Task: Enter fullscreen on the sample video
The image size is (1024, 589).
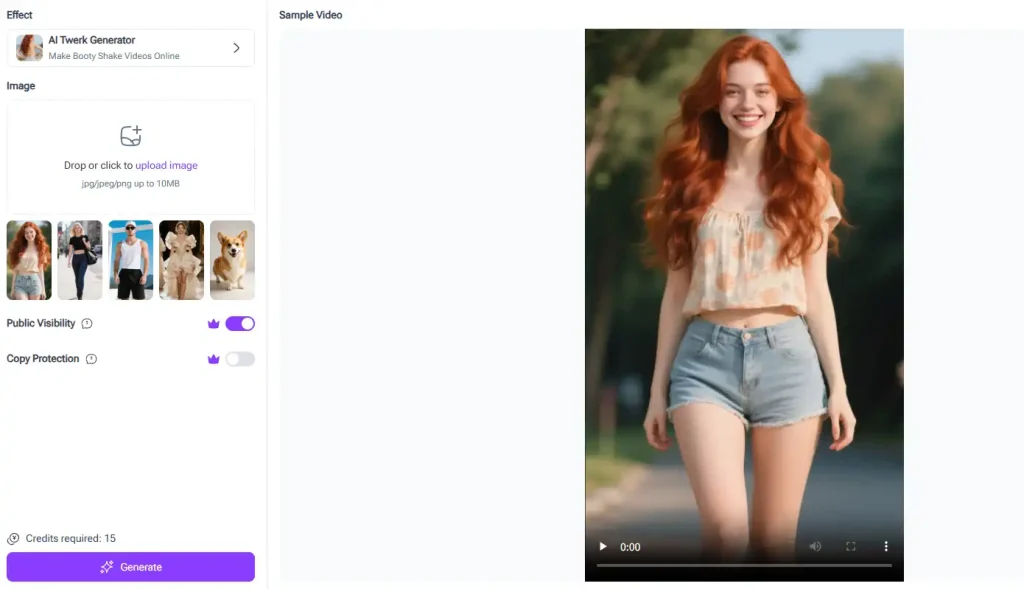Action: click(851, 547)
